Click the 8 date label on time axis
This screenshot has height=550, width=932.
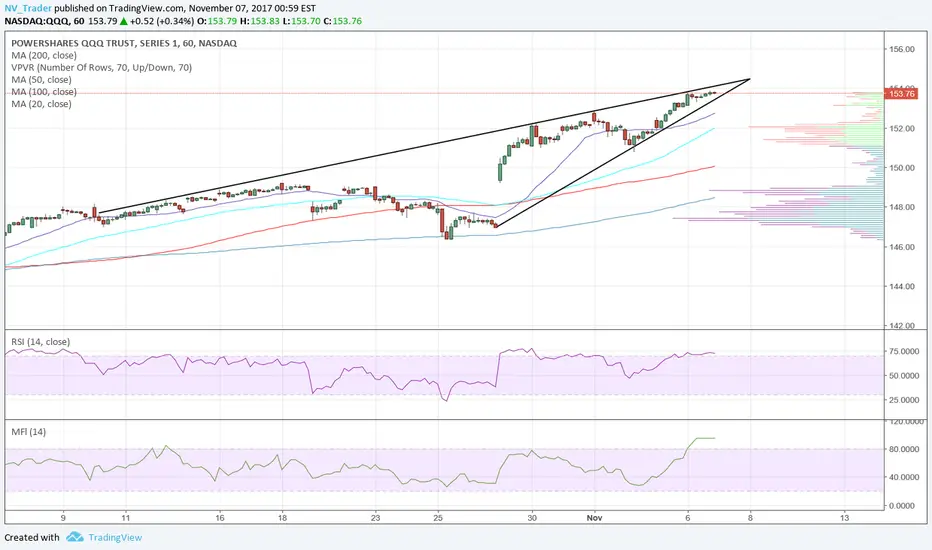(x=750, y=518)
